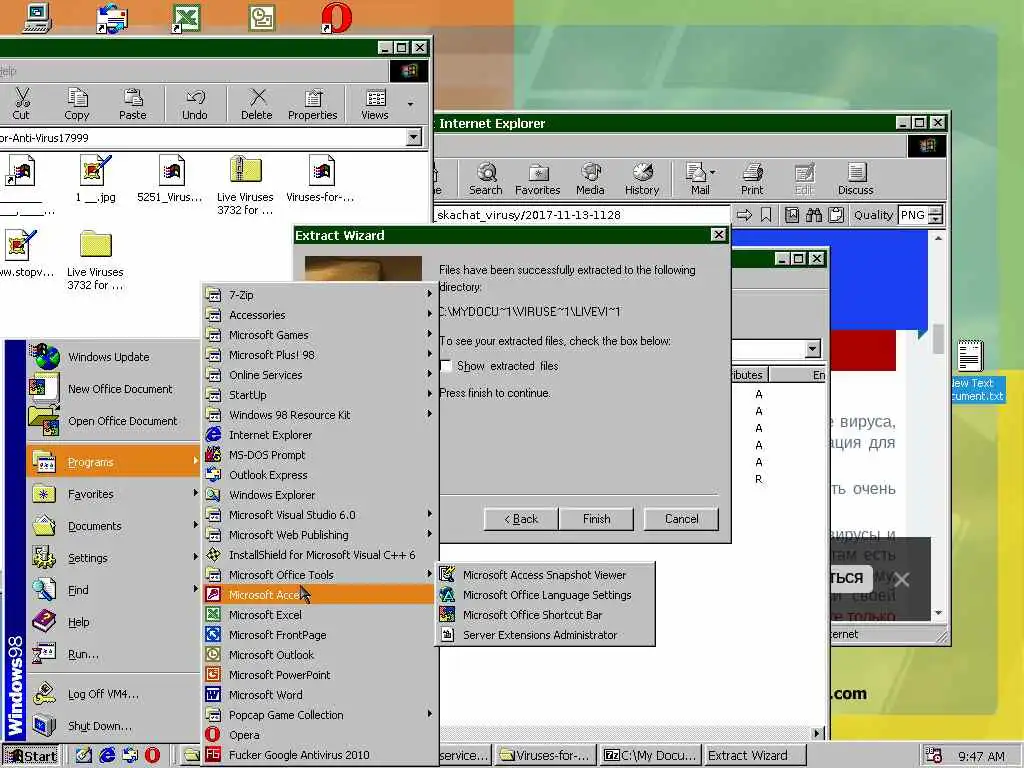Click the Copy toolbar icon in Explorer
1024x768 pixels.
click(x=77, y=104)
